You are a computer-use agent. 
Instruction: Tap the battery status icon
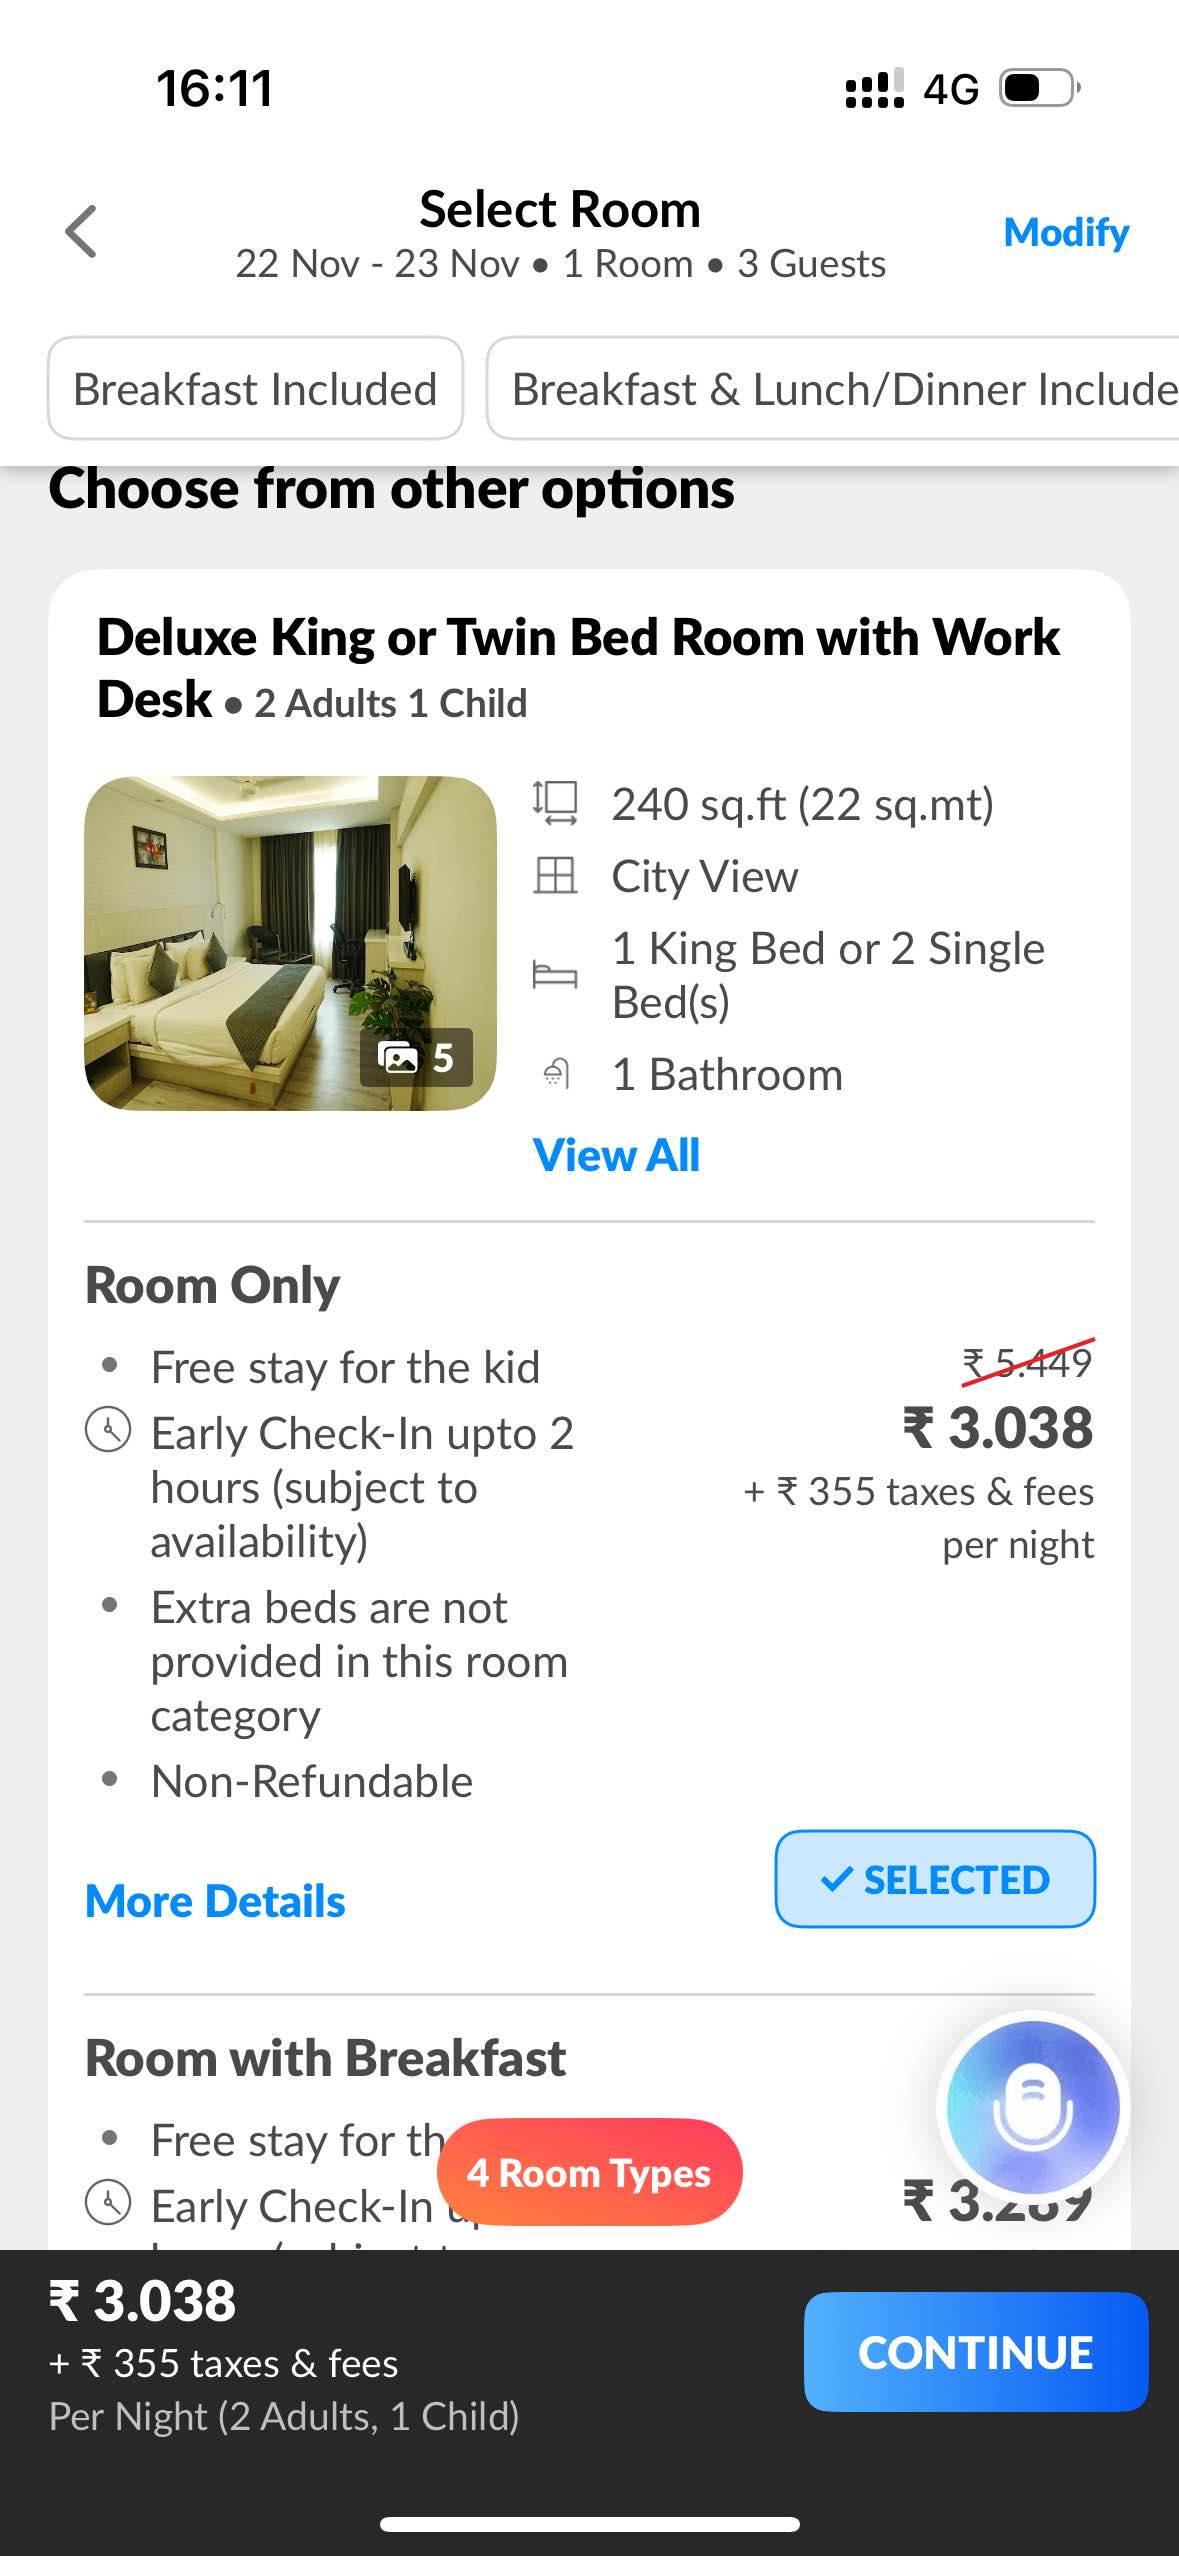(1040, 88)
